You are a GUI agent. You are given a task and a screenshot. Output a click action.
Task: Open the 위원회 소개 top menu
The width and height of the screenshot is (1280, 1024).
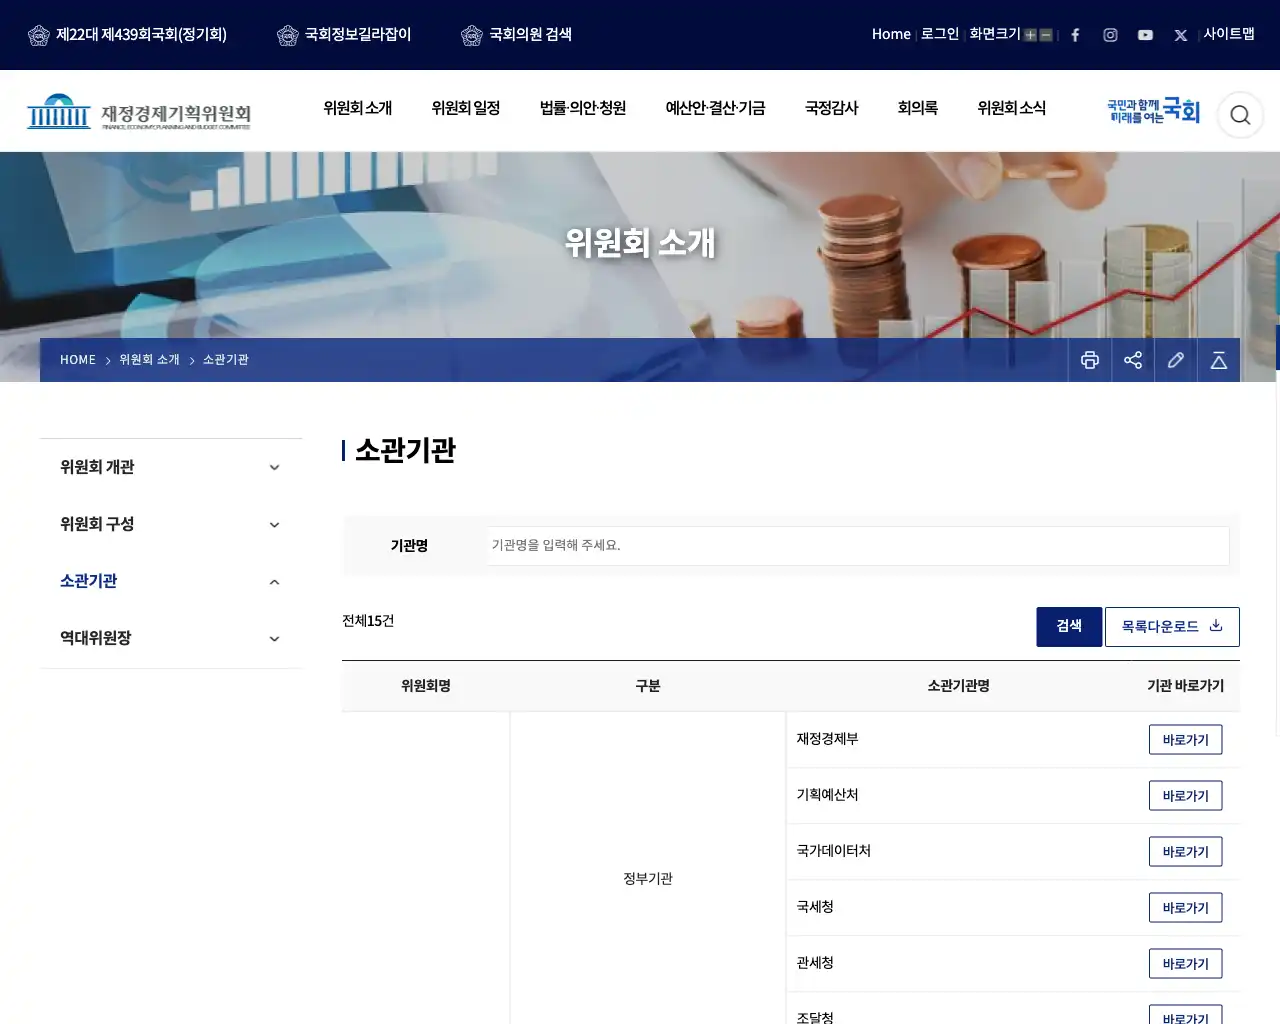pyautogui.click(x=358, y=108)
